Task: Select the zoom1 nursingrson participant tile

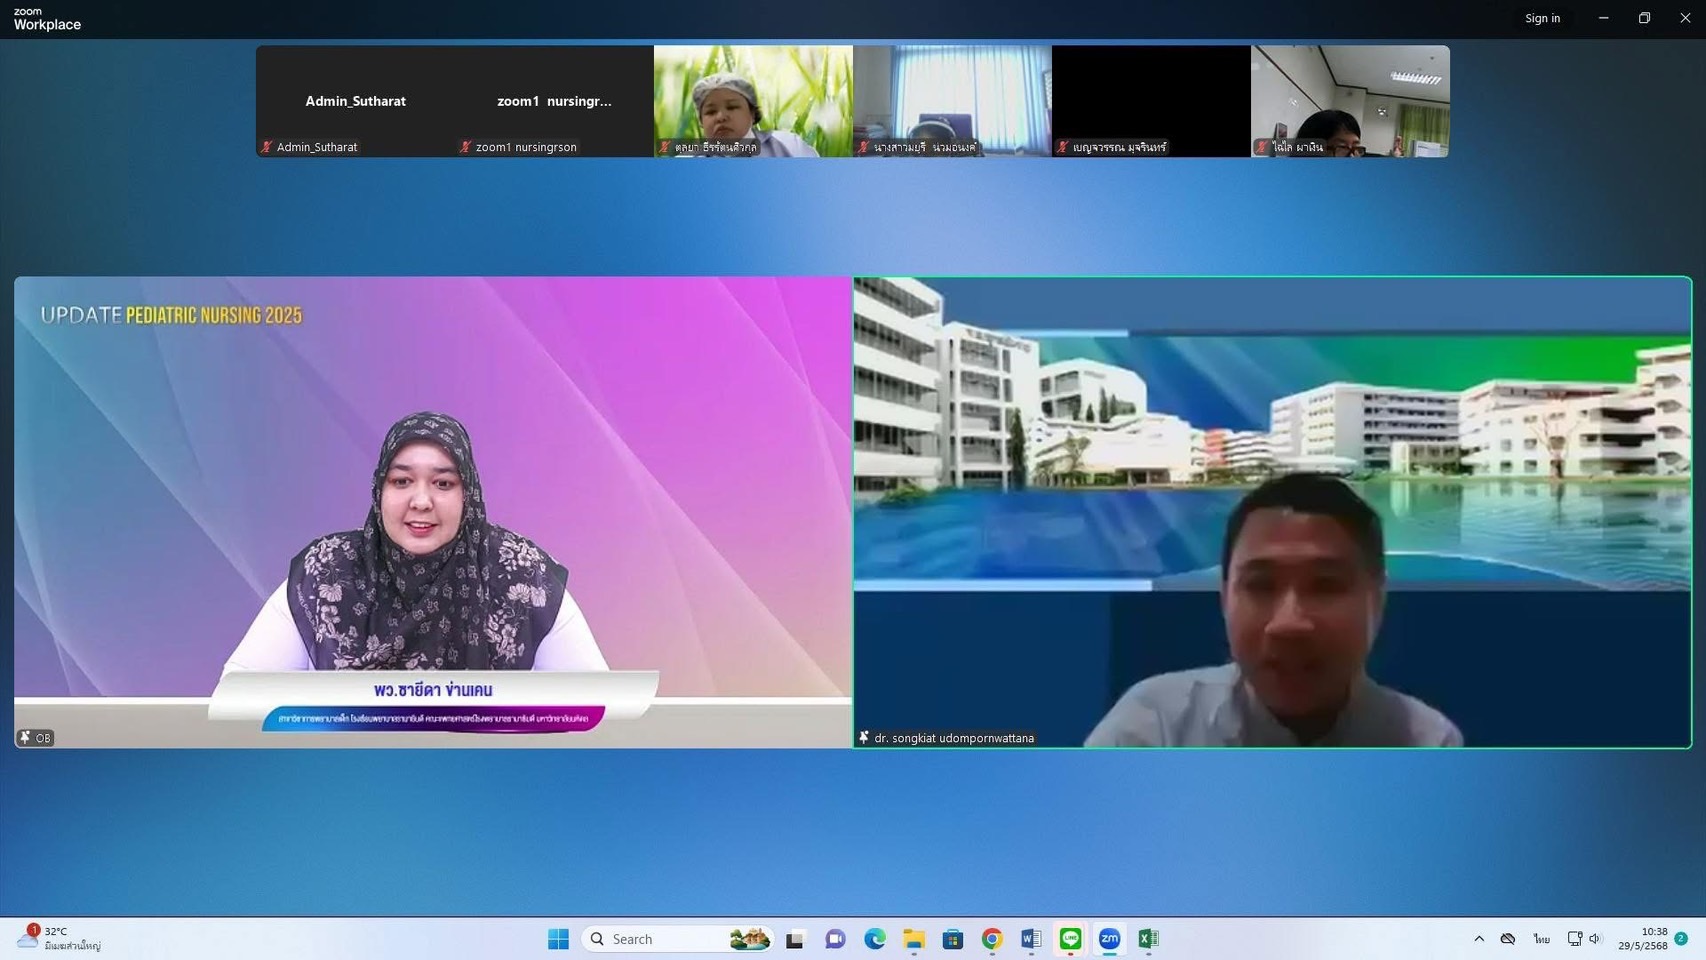Action: 554,101
